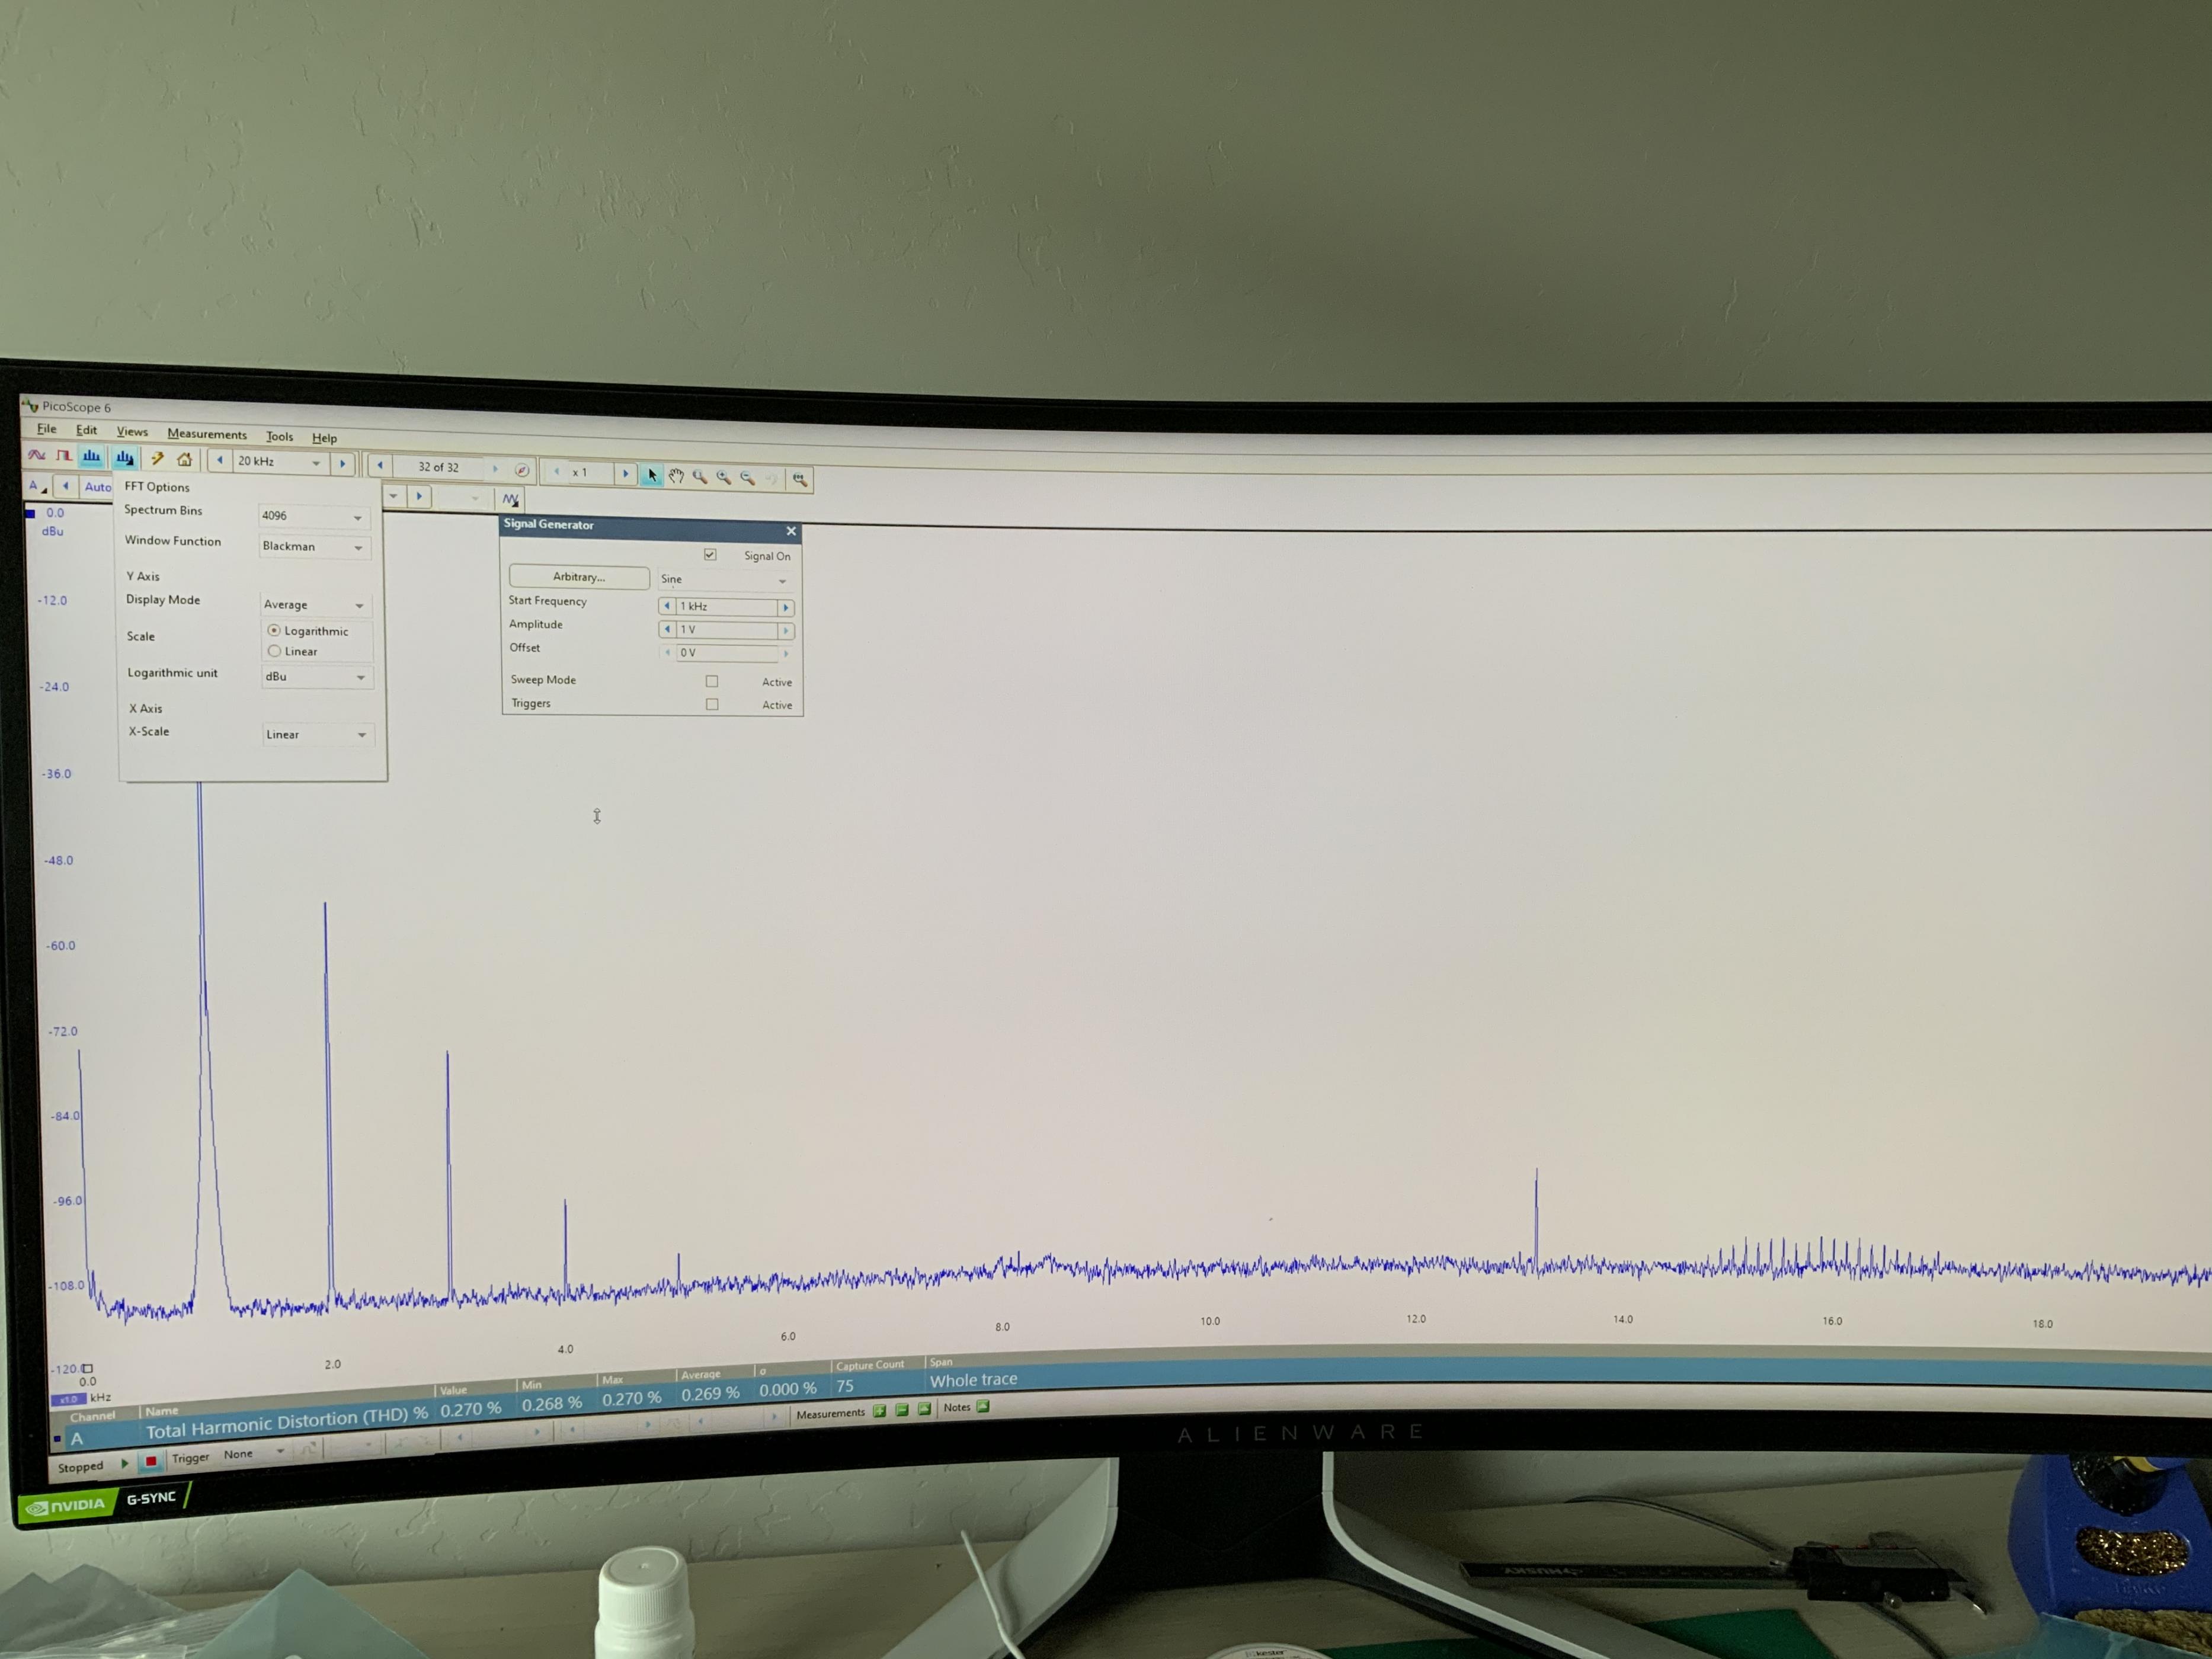Select Linear scale radio button
The width and height of the screenshot is (2212, 1659).
point(274,651)
